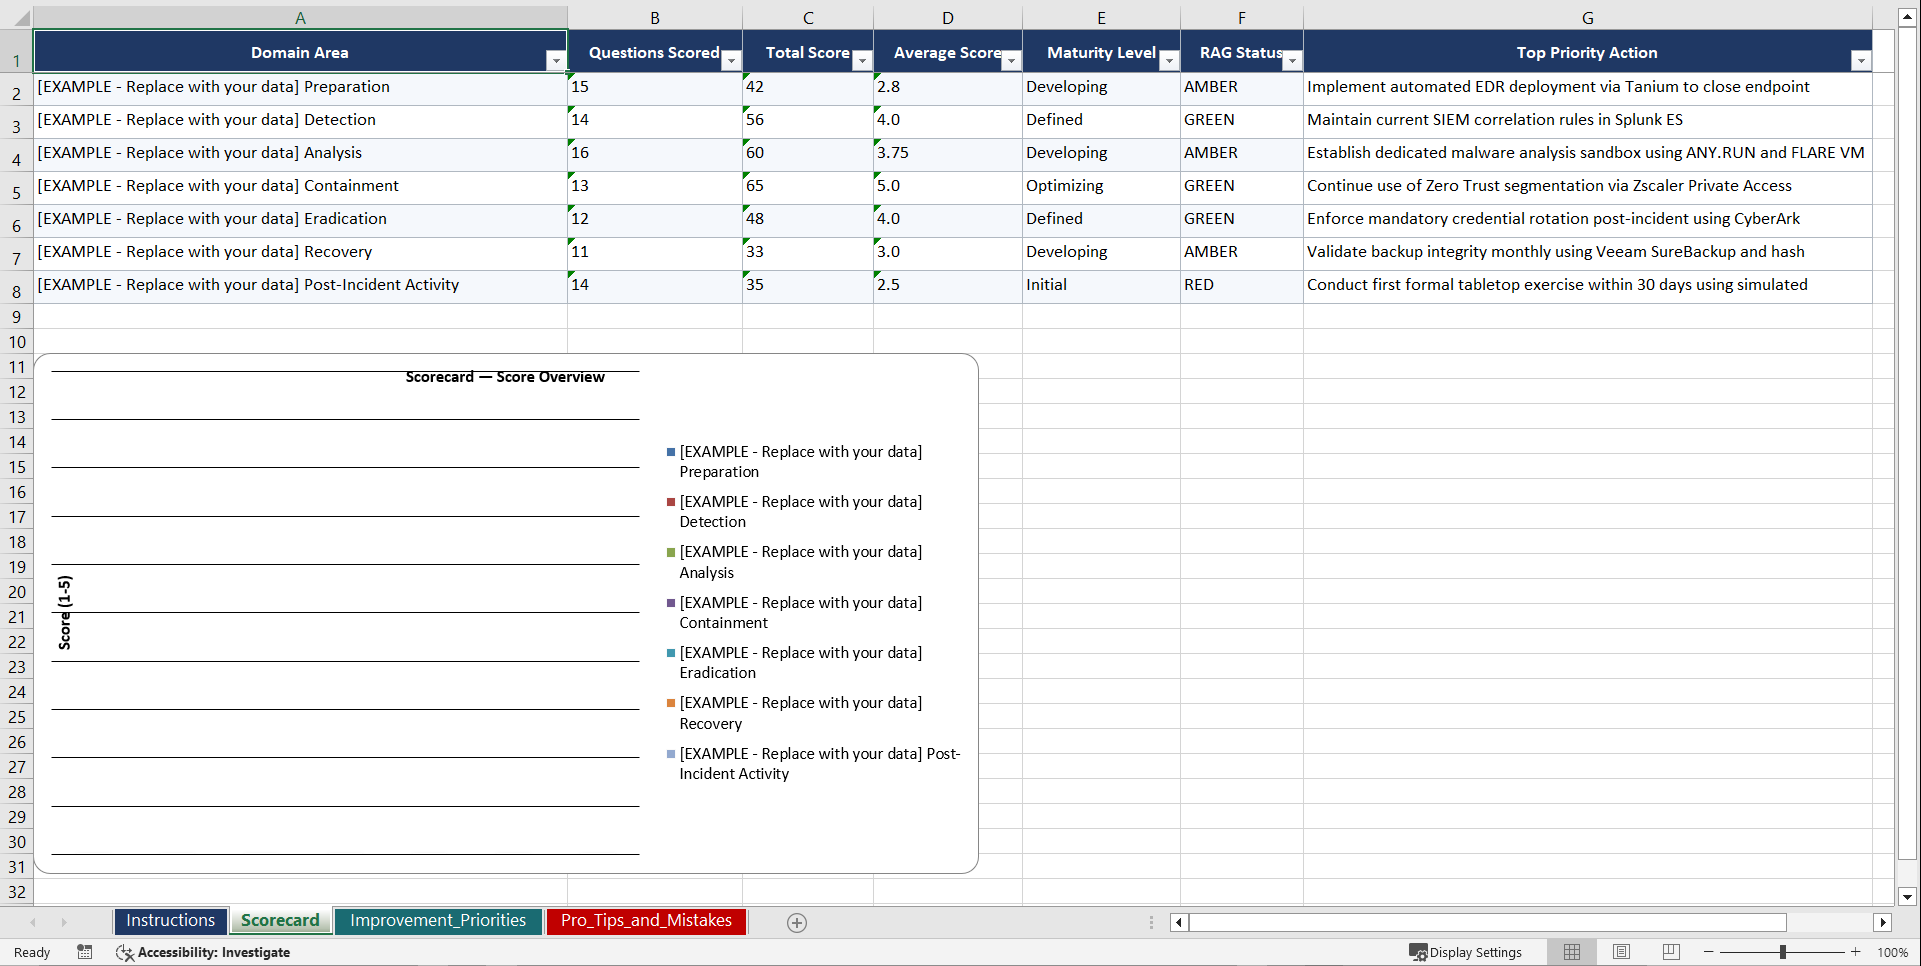This screenshot has width=1921, height=966.
Task: Zoom in using the plus icon
Action: pos(1856,952)
